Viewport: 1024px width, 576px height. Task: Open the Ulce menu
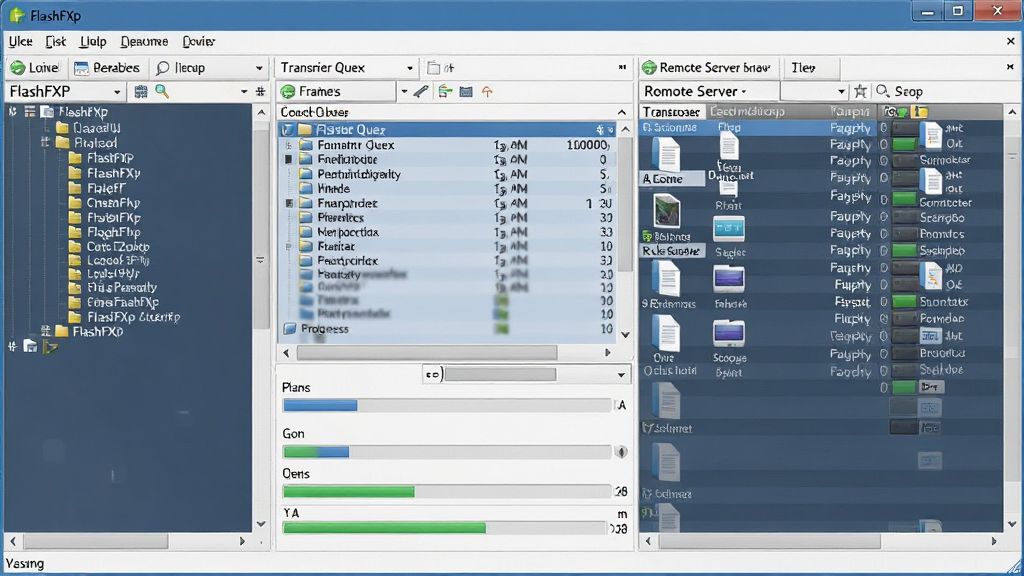click(20, 41)
